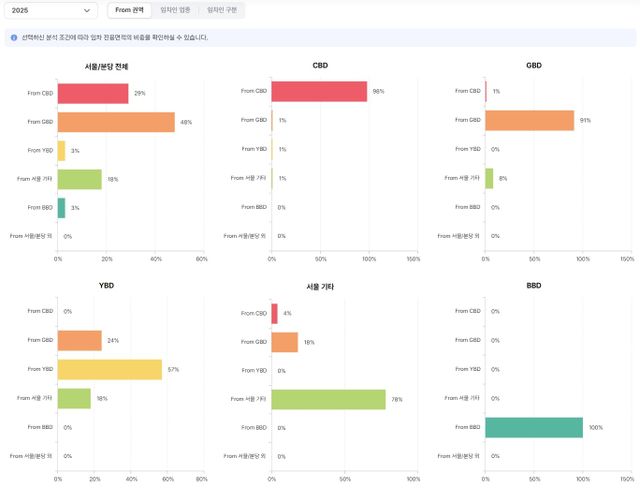This screenshot has width=640, height=488.
Task: Click the red 29% bar in 서울/분당 전체 chart
Action: 93,93
